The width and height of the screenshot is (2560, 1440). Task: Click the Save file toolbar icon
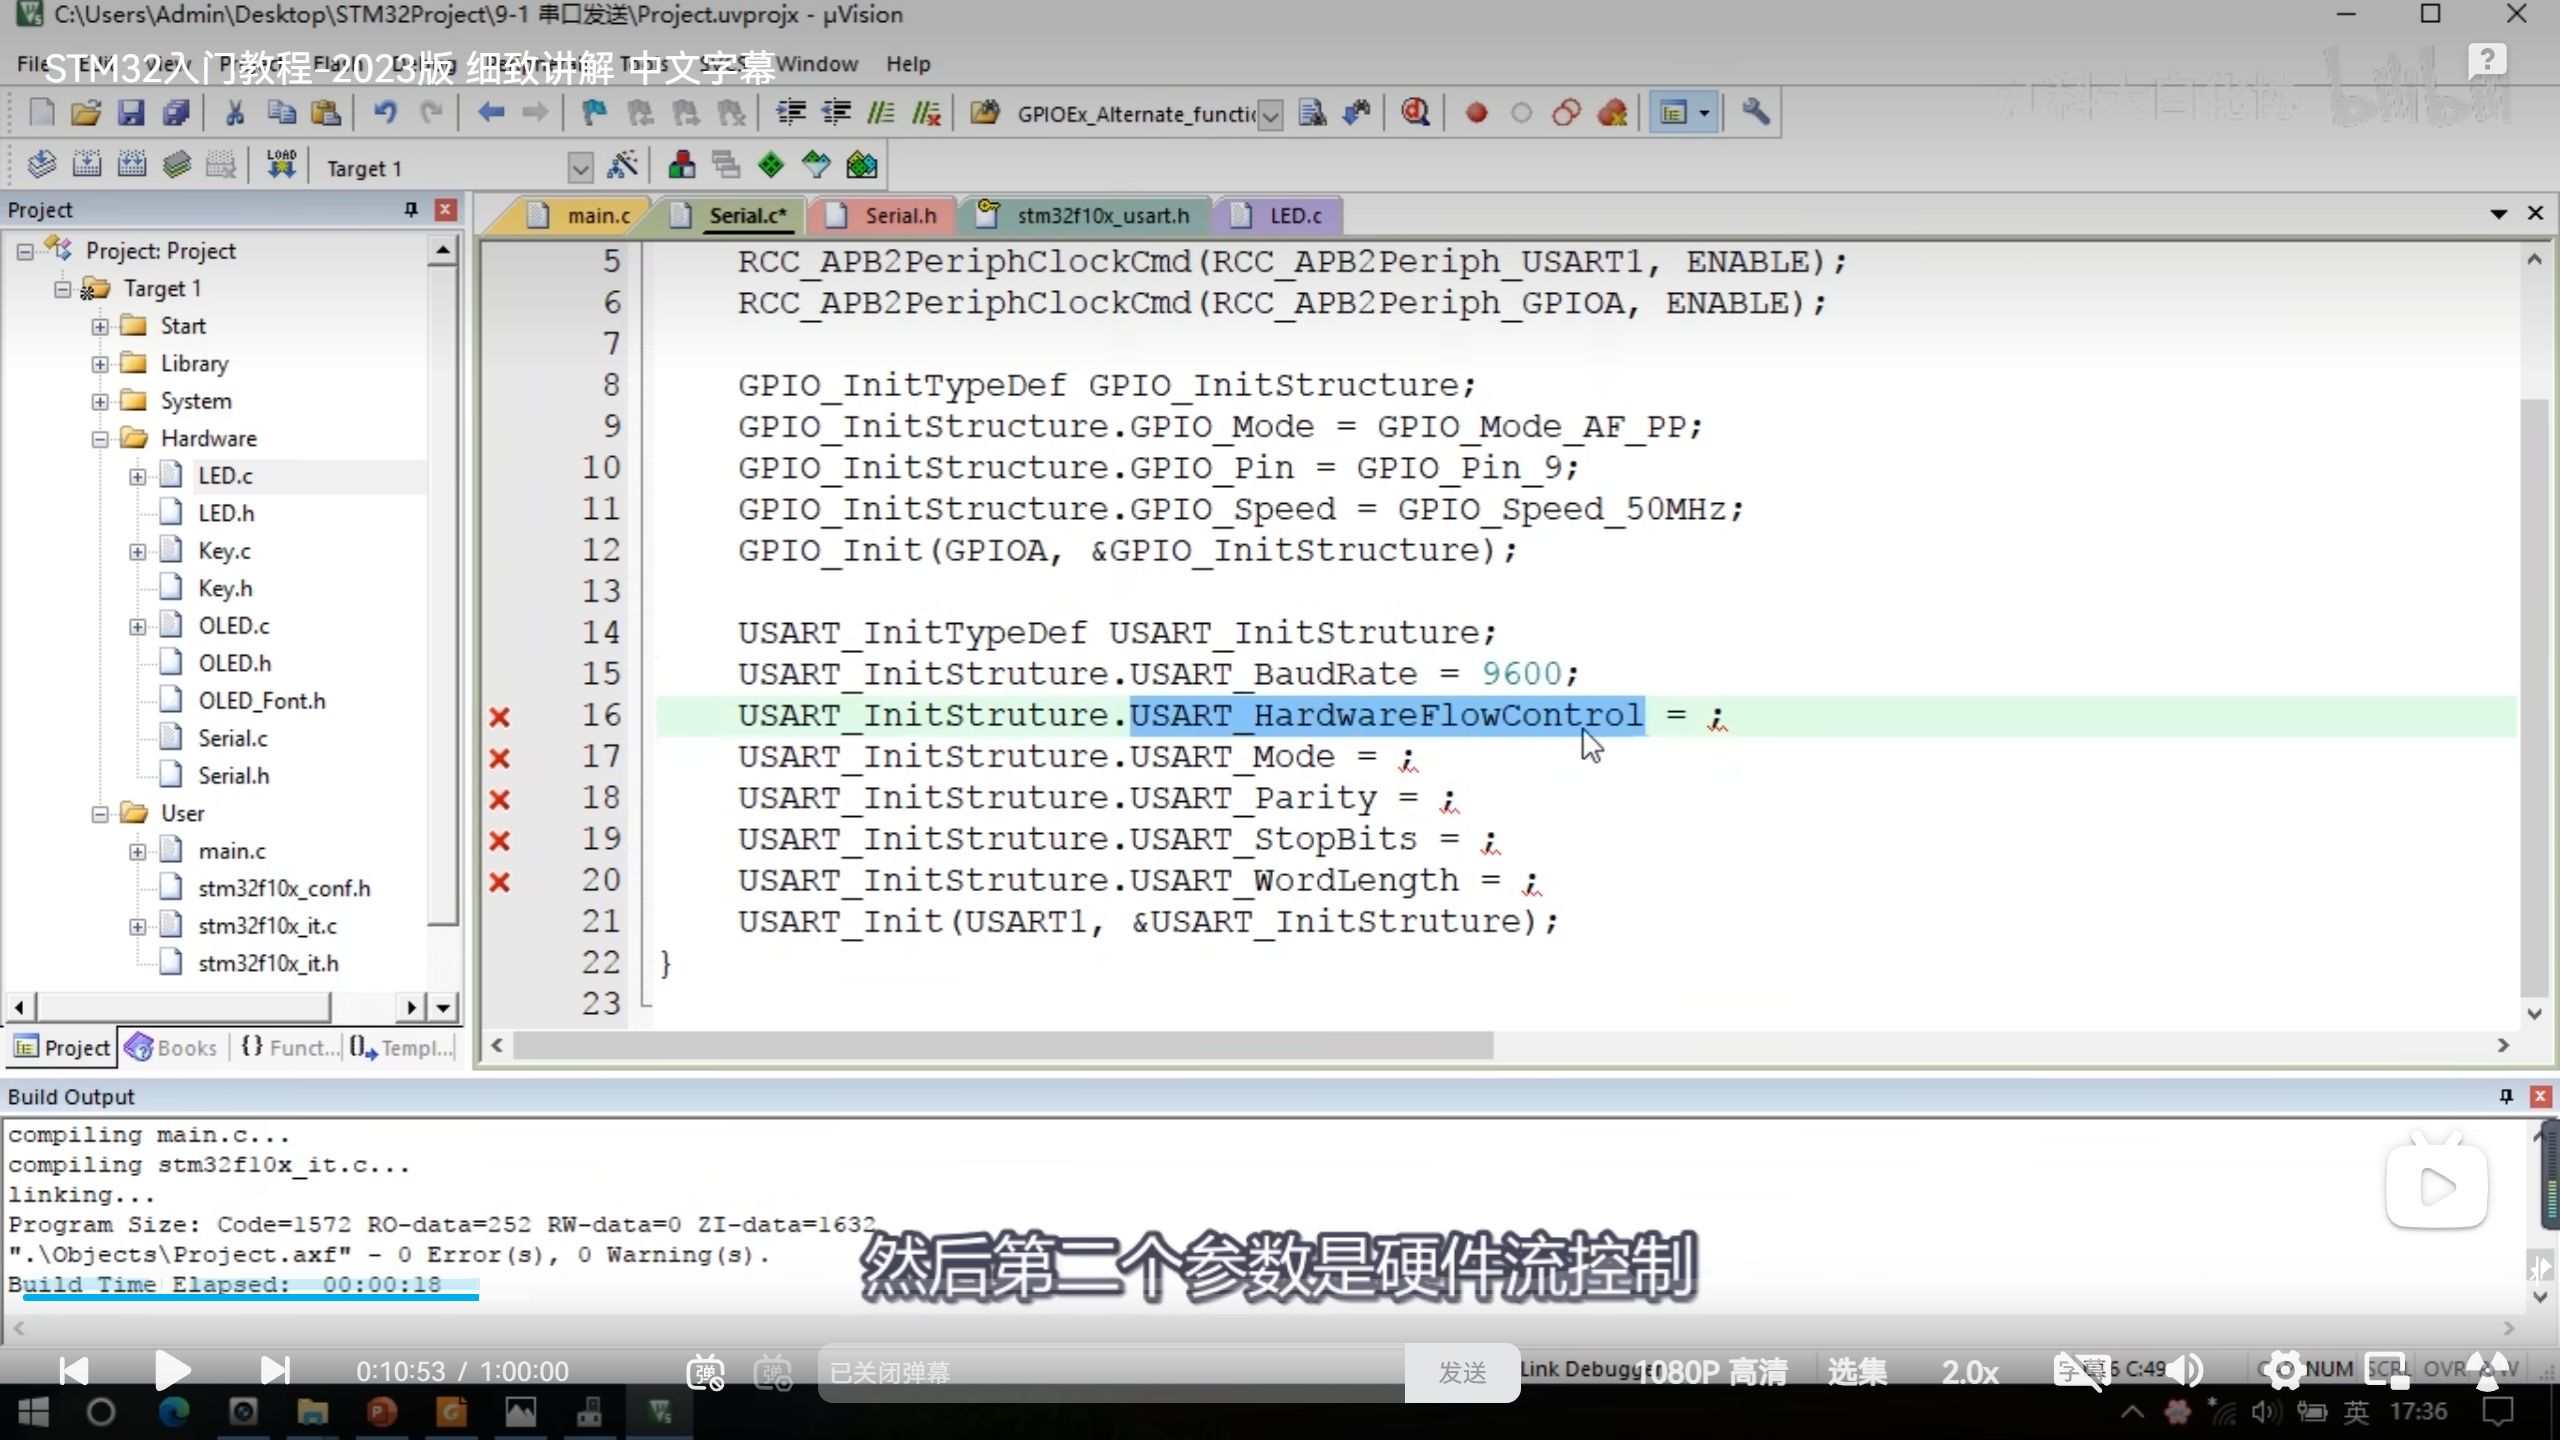pos(131,113)
